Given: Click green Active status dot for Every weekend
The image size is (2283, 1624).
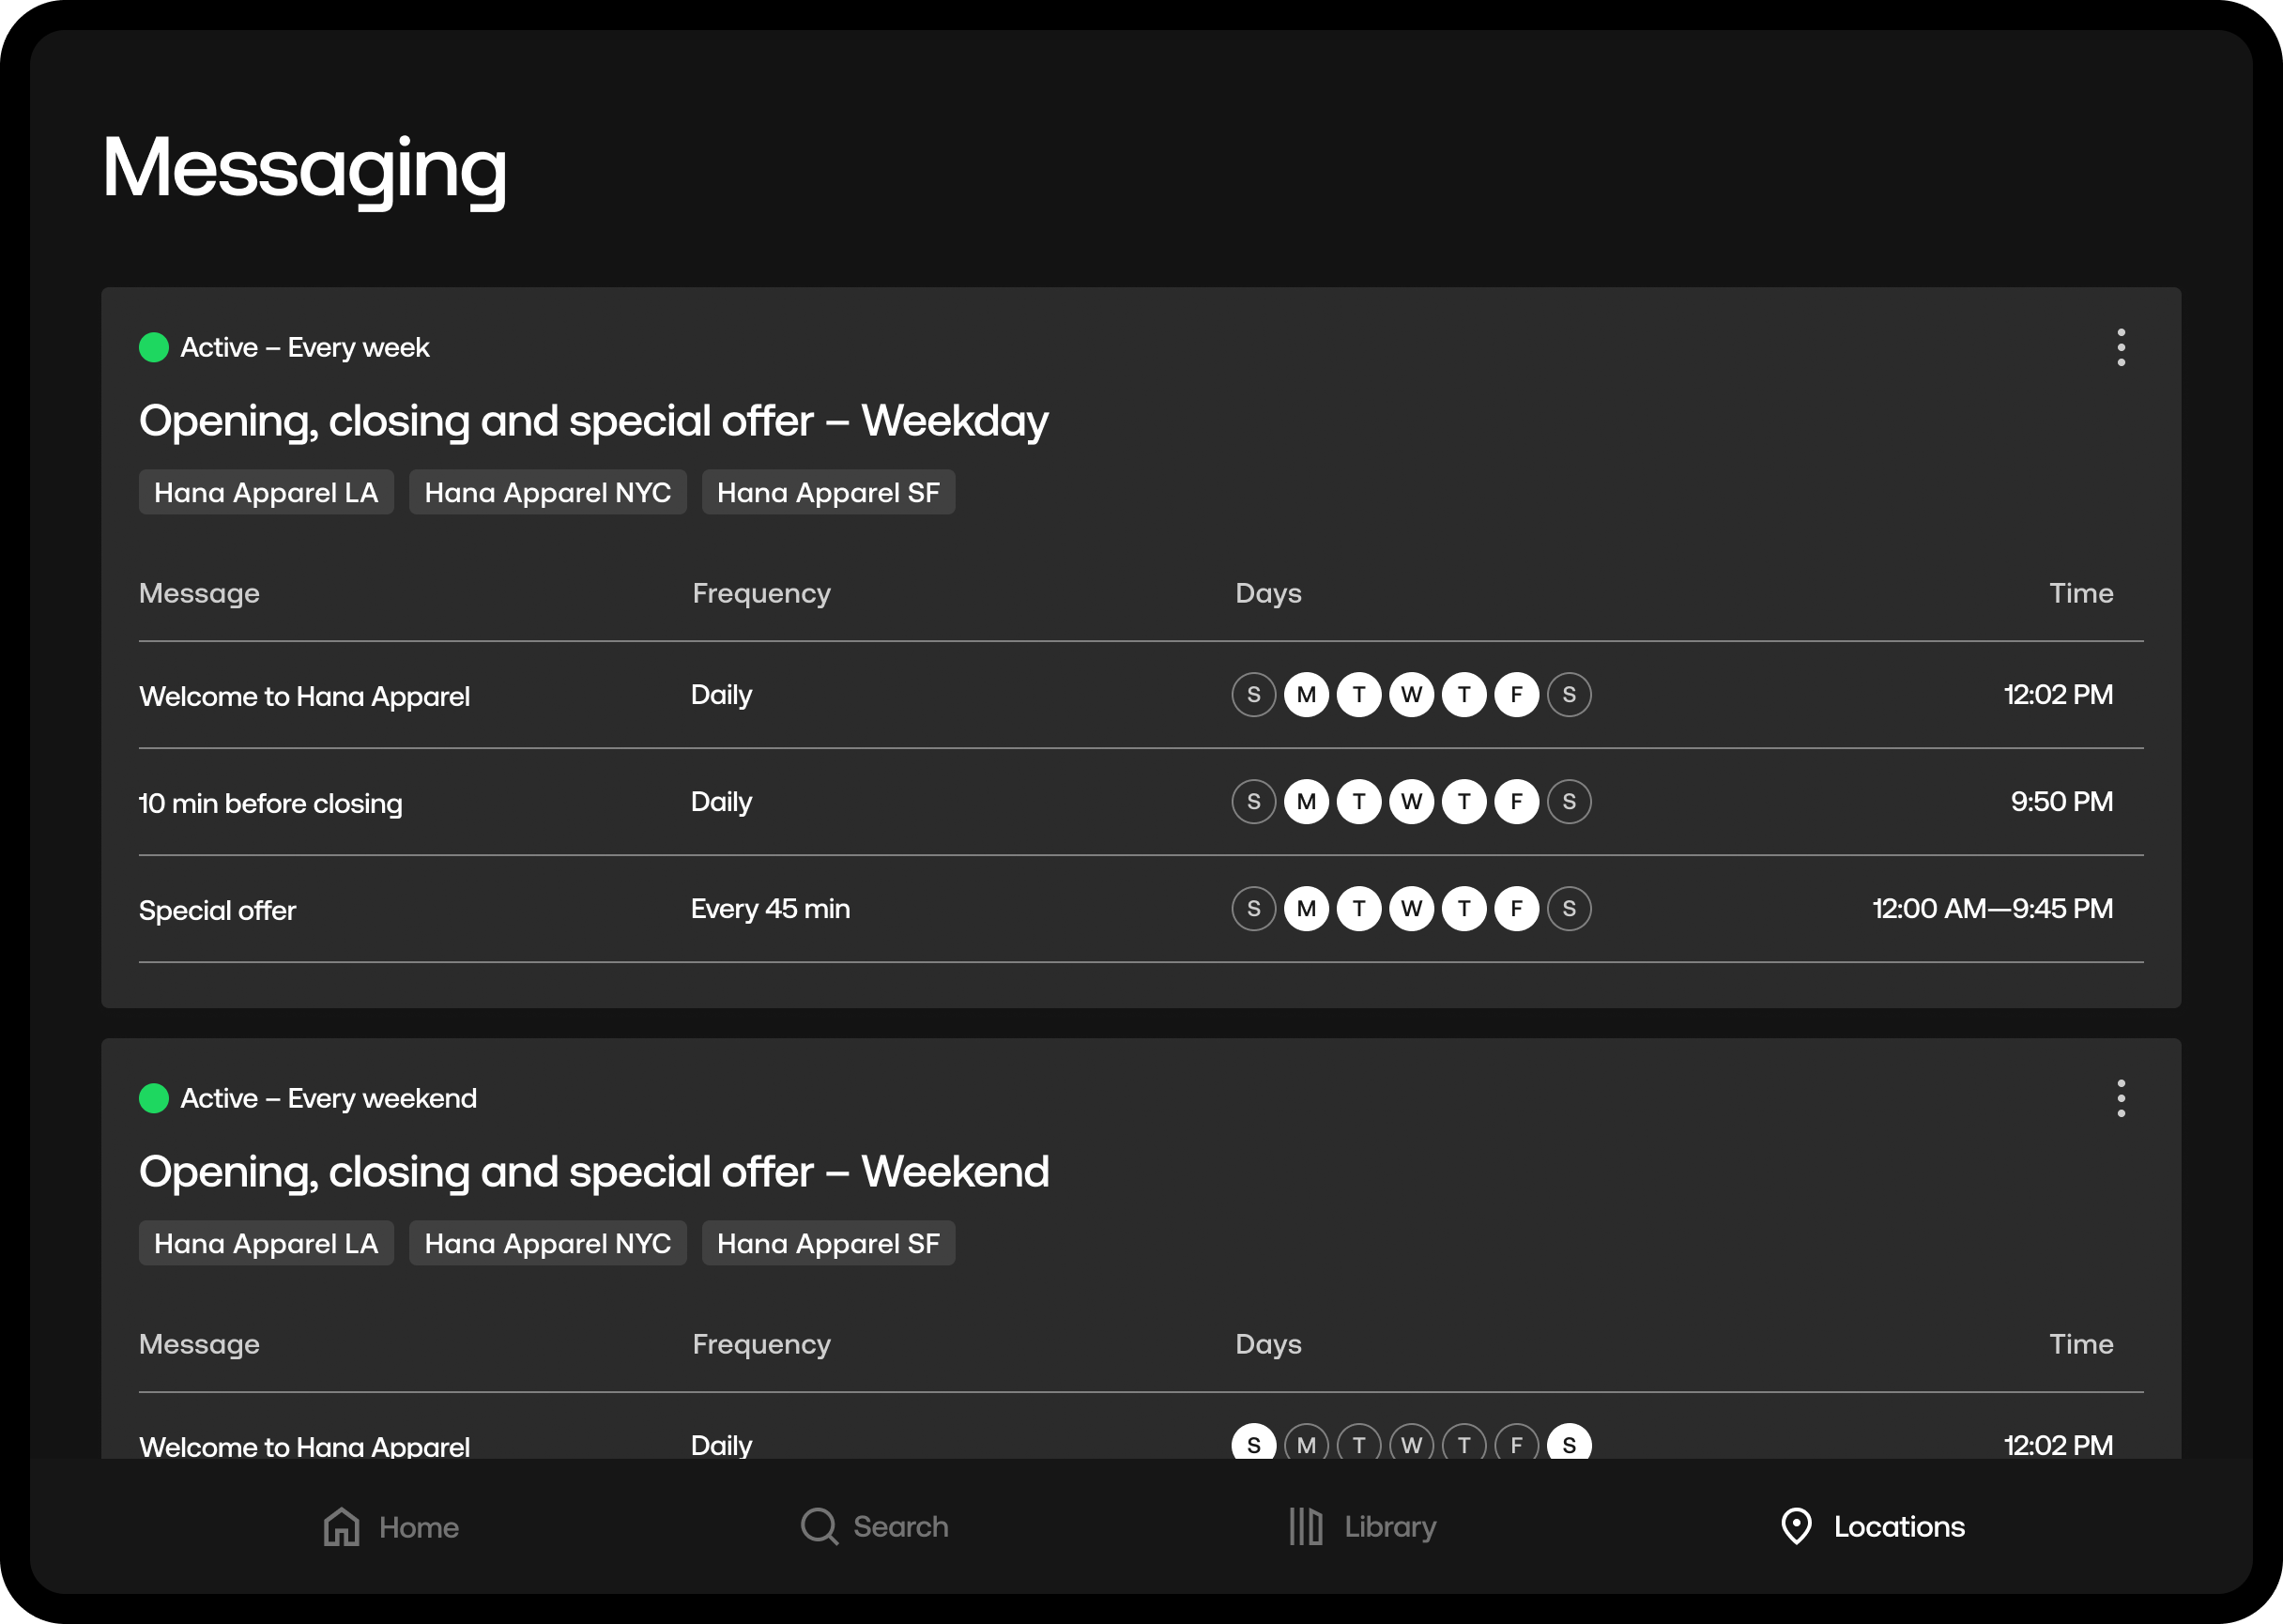Looking at the screenshot, I should (x=154, y=1098).
